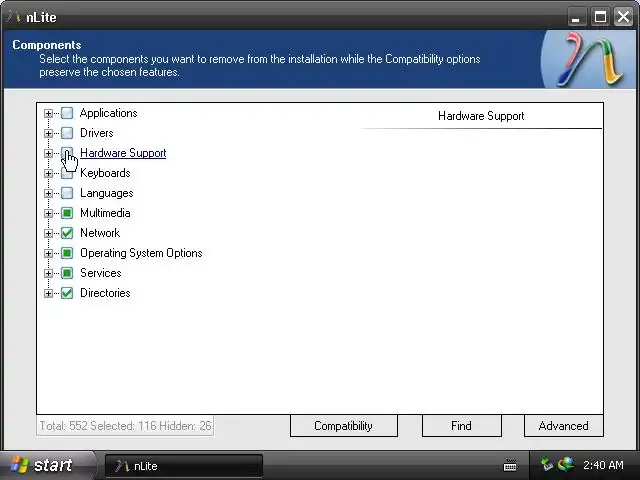
Task: Close the nLite window
Action: click(624, 17)
